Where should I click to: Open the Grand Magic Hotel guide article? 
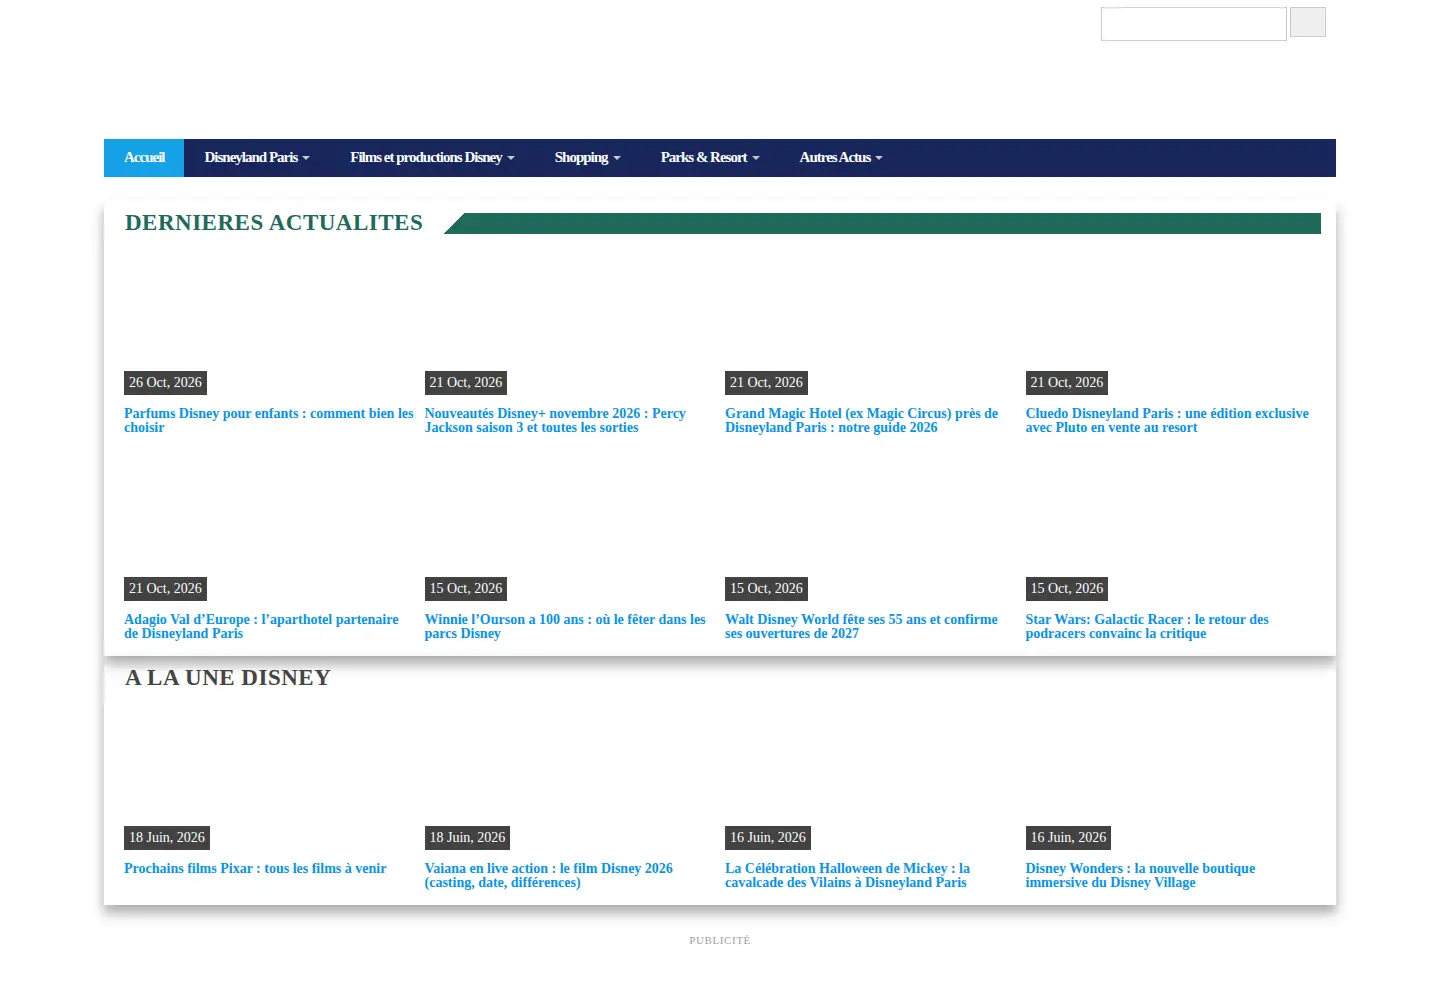coord(861,420)
